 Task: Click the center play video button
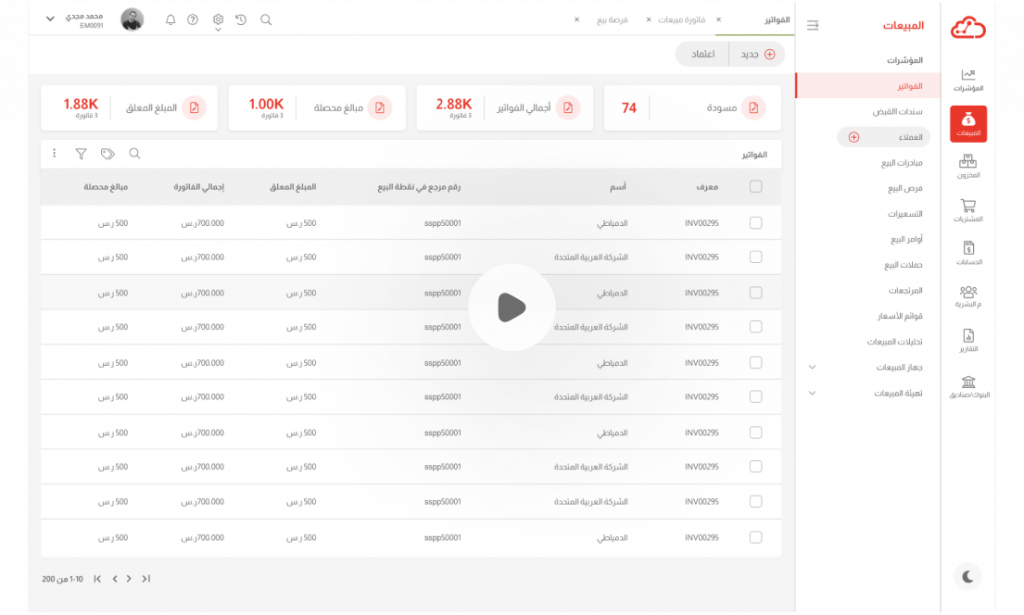511,307
